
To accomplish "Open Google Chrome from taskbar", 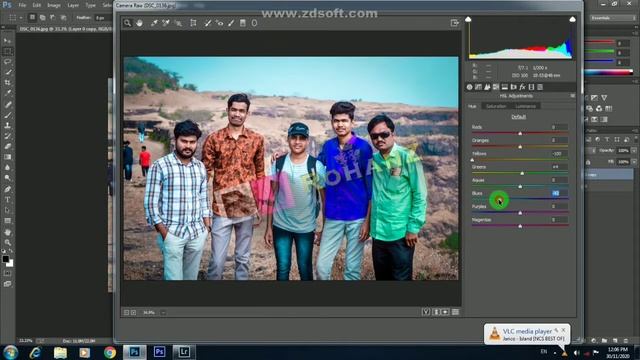I will pyautogui.click(x=109, y=352).
